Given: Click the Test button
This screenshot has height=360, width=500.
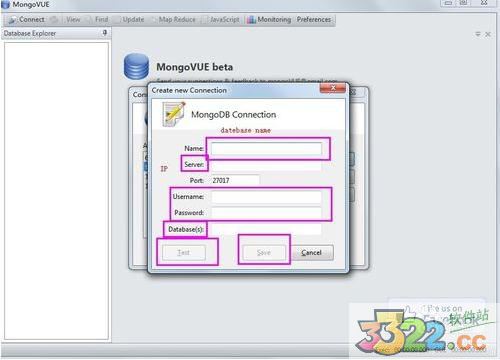Looking at the screenshot, I should pos(184,253).
